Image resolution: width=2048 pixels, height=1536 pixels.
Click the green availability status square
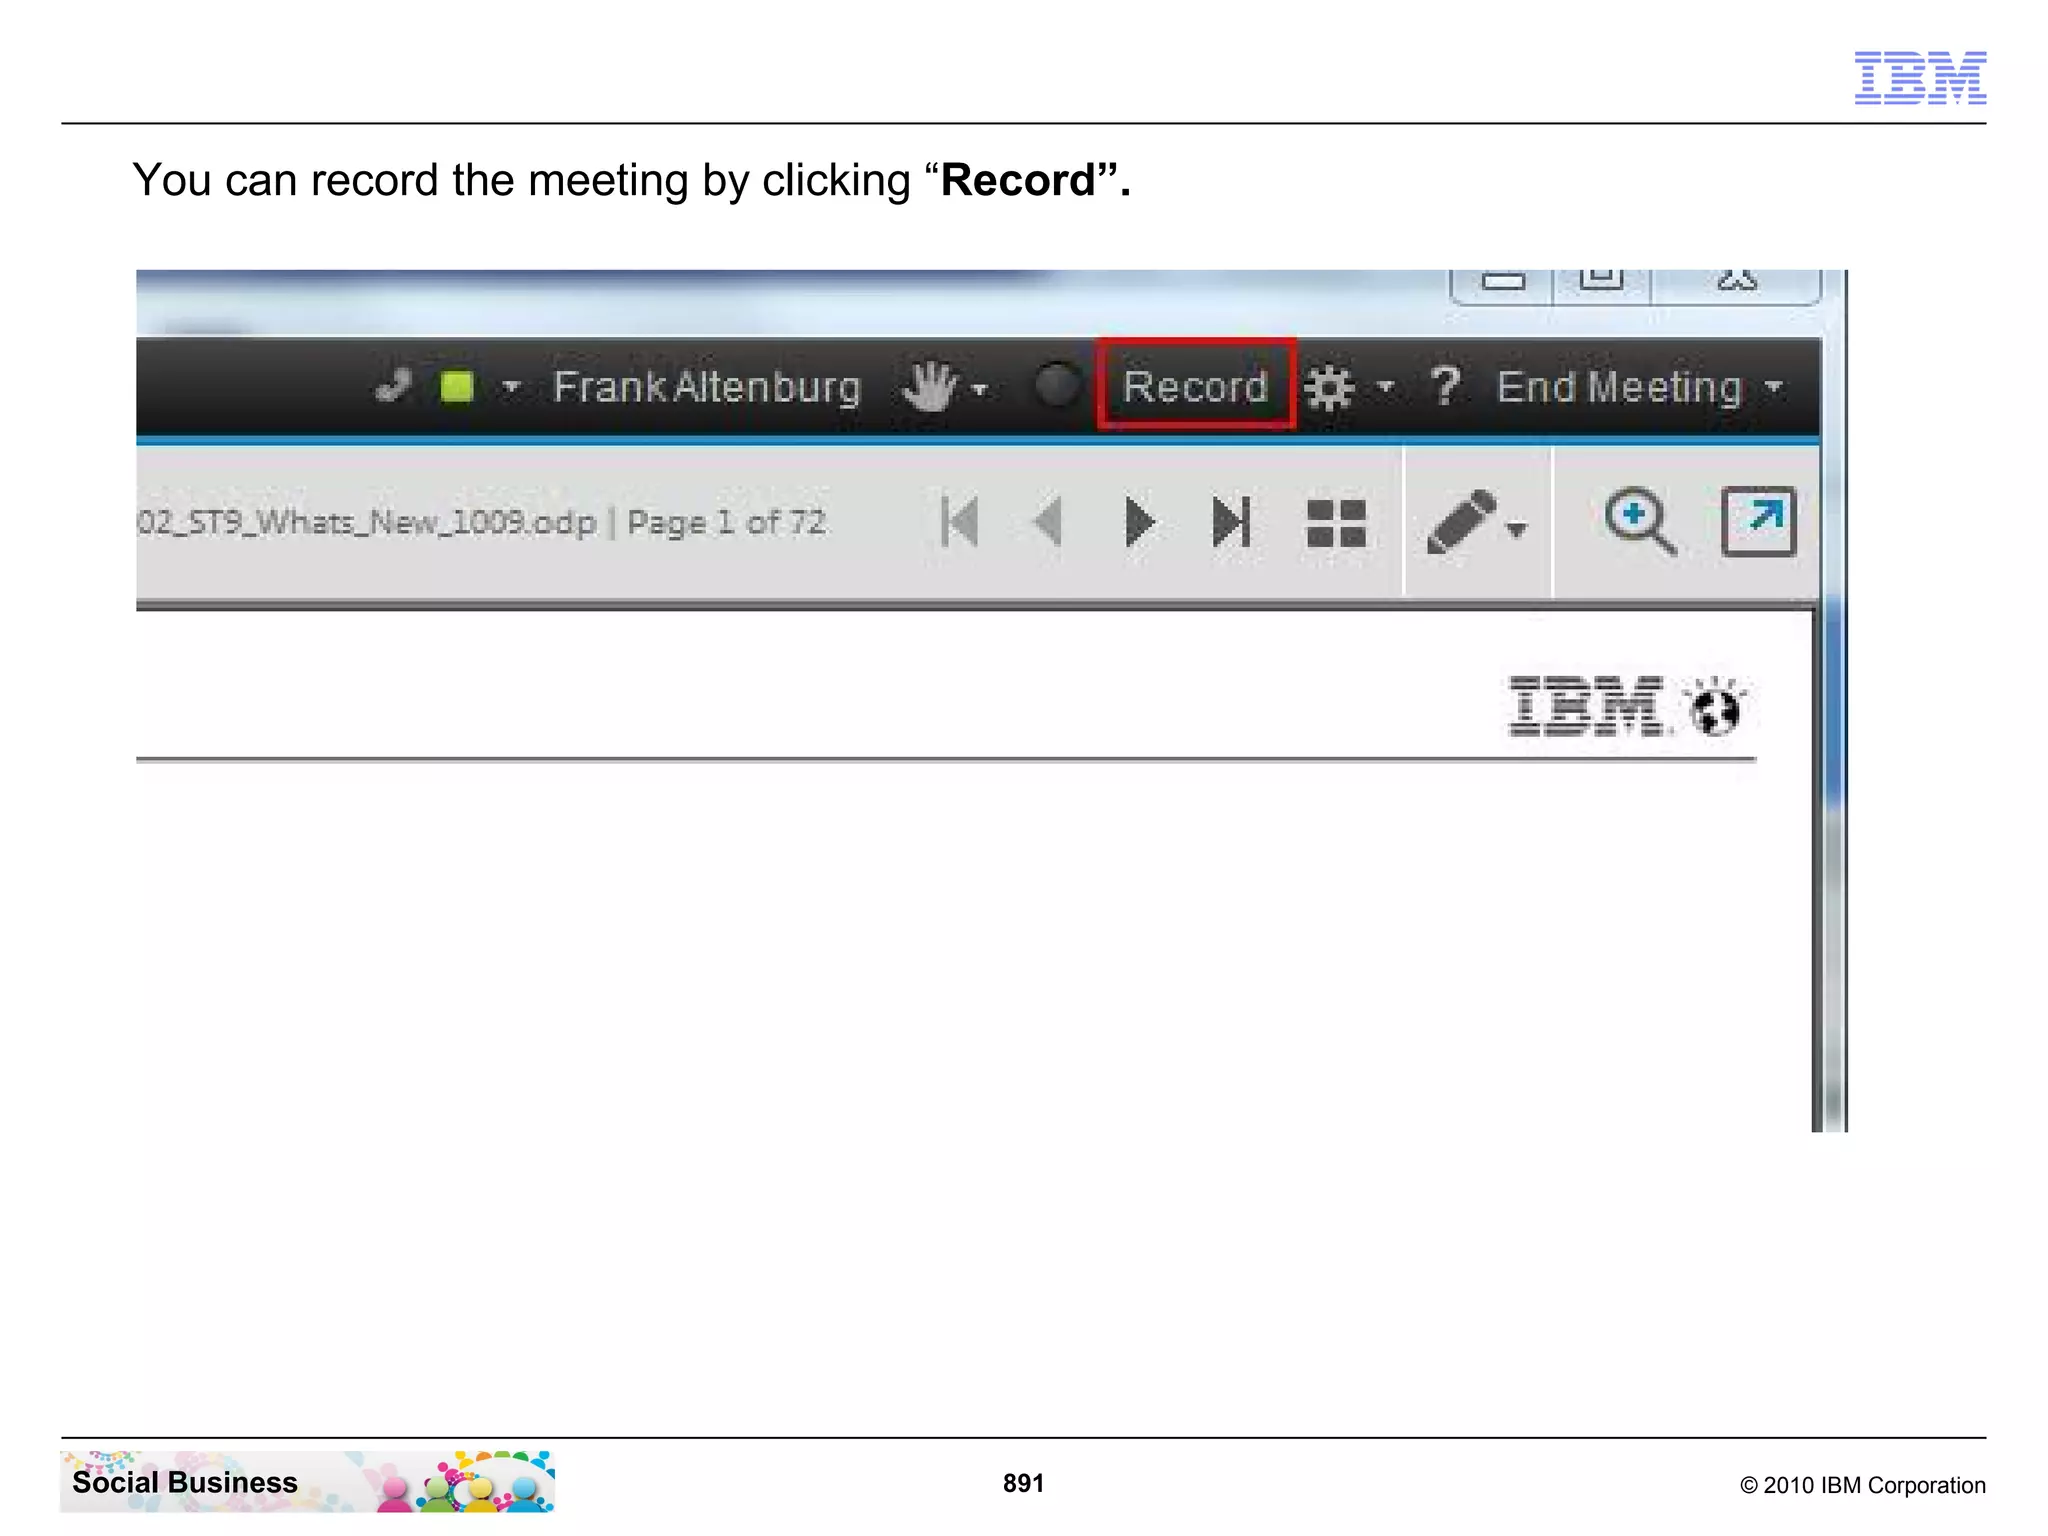(x=457, y=386)
